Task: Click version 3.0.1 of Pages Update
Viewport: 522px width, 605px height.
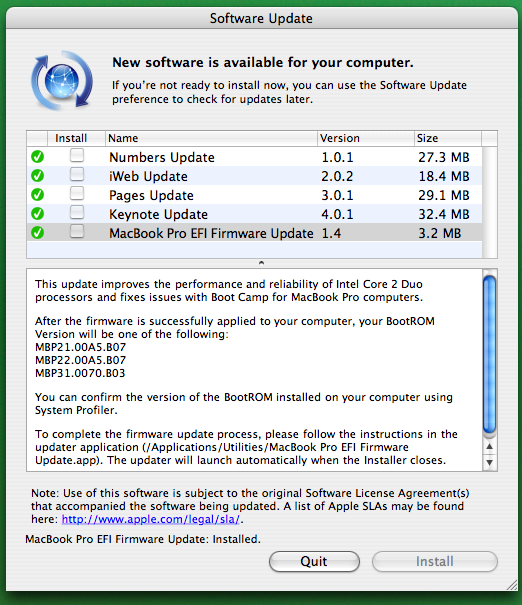Action: [x=337, y=195]
